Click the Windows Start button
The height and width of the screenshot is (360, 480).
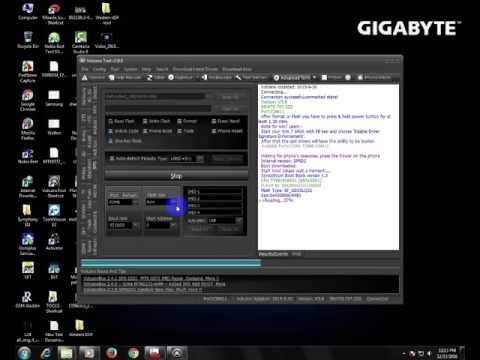[x=24, y=353]
